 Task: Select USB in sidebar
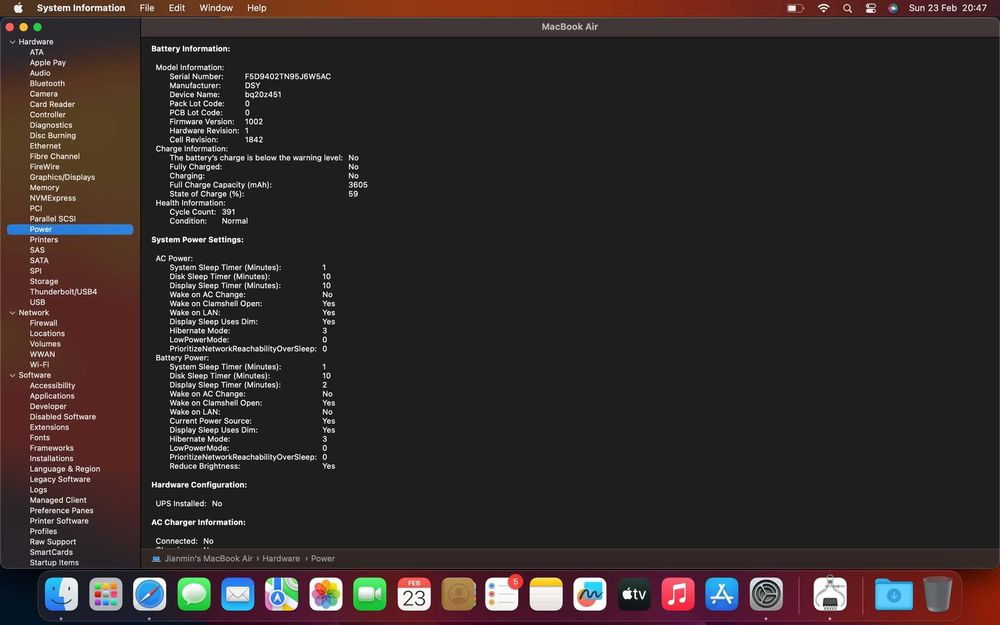(37, 302)
